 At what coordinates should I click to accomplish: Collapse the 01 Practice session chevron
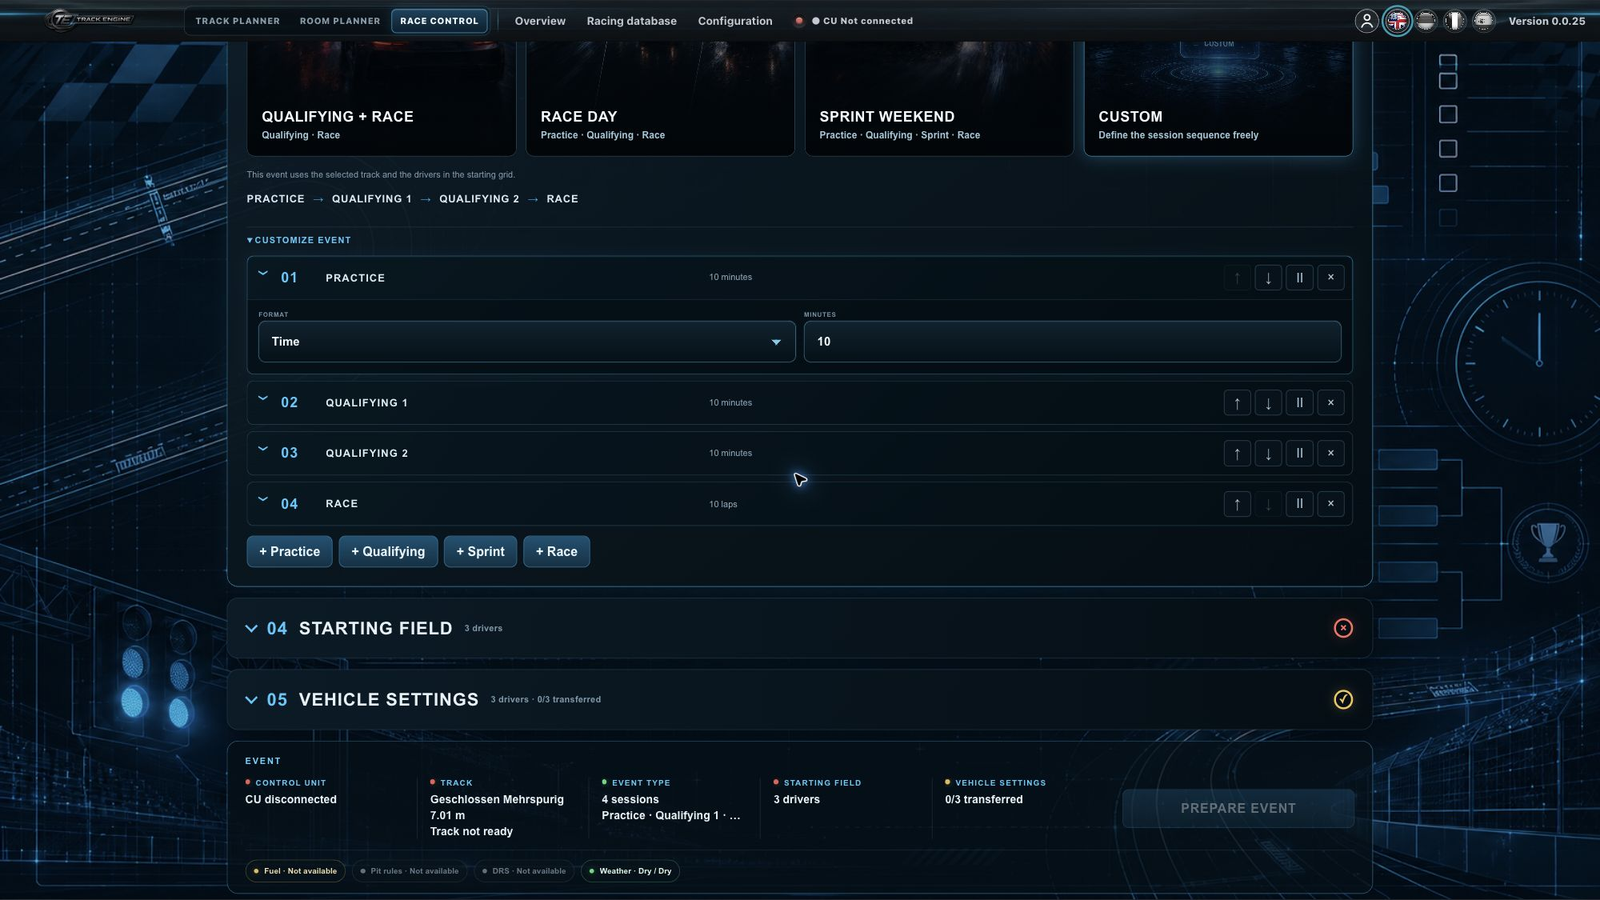263,273
